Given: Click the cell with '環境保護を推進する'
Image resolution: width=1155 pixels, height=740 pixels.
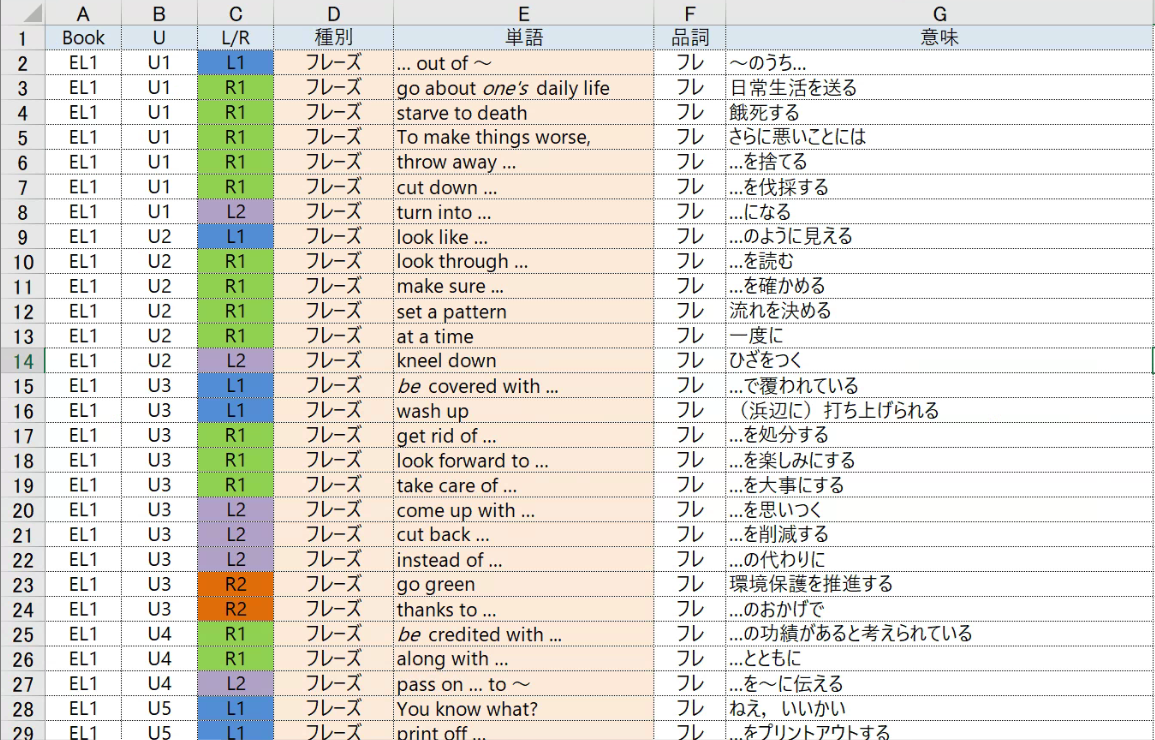Looking at the screenshot, I should [939, 585].
